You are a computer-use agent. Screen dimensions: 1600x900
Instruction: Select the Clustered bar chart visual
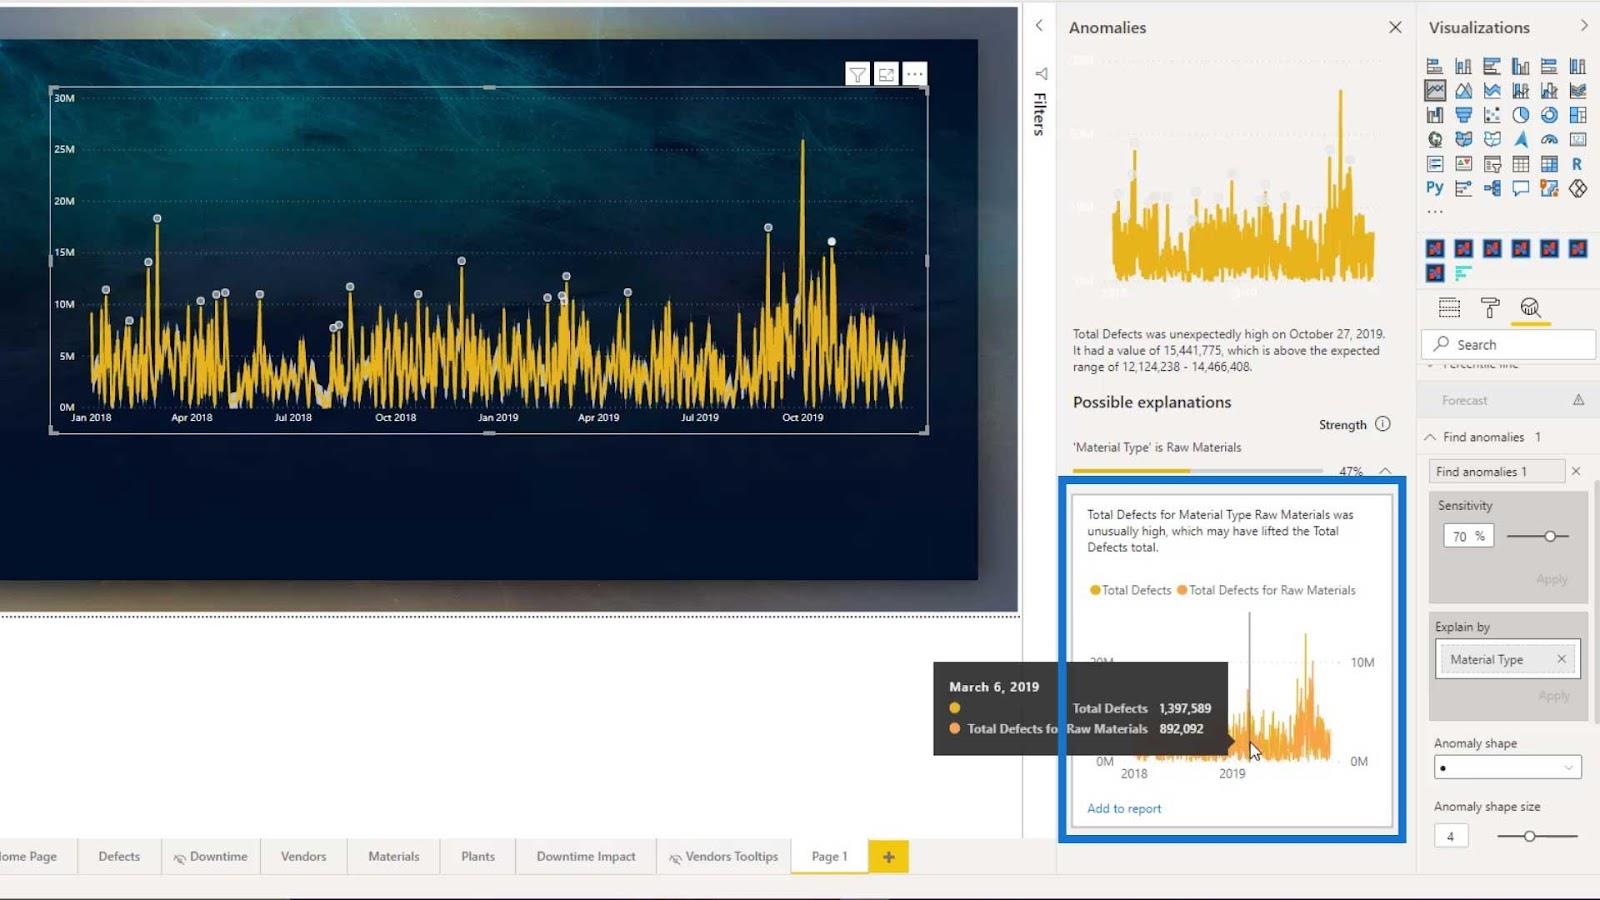click(x=1492, y=67)
